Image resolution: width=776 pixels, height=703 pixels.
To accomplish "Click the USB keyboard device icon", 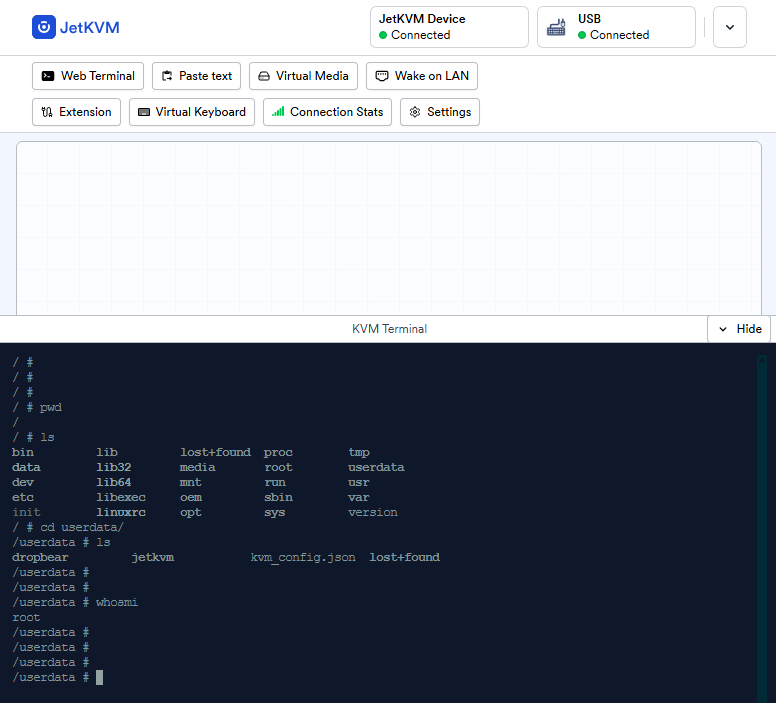I will 556,27.
